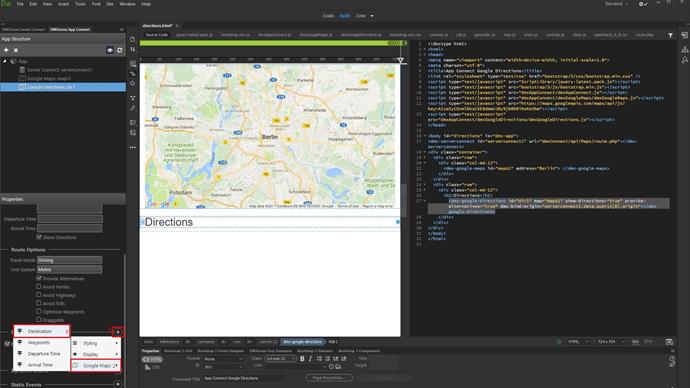
Task: Open the window size dropdown in status bar
Action: (611, 342)
